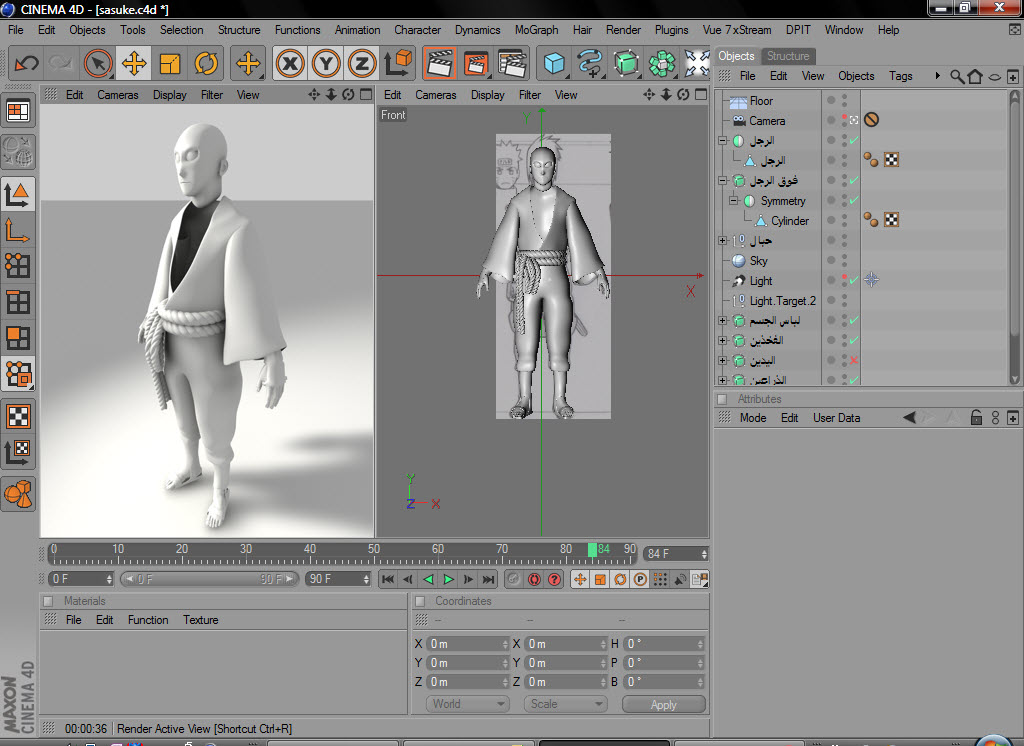Click the spline drawing tool icon
This screenshot has width=1024, height=746.
point(590,63)
